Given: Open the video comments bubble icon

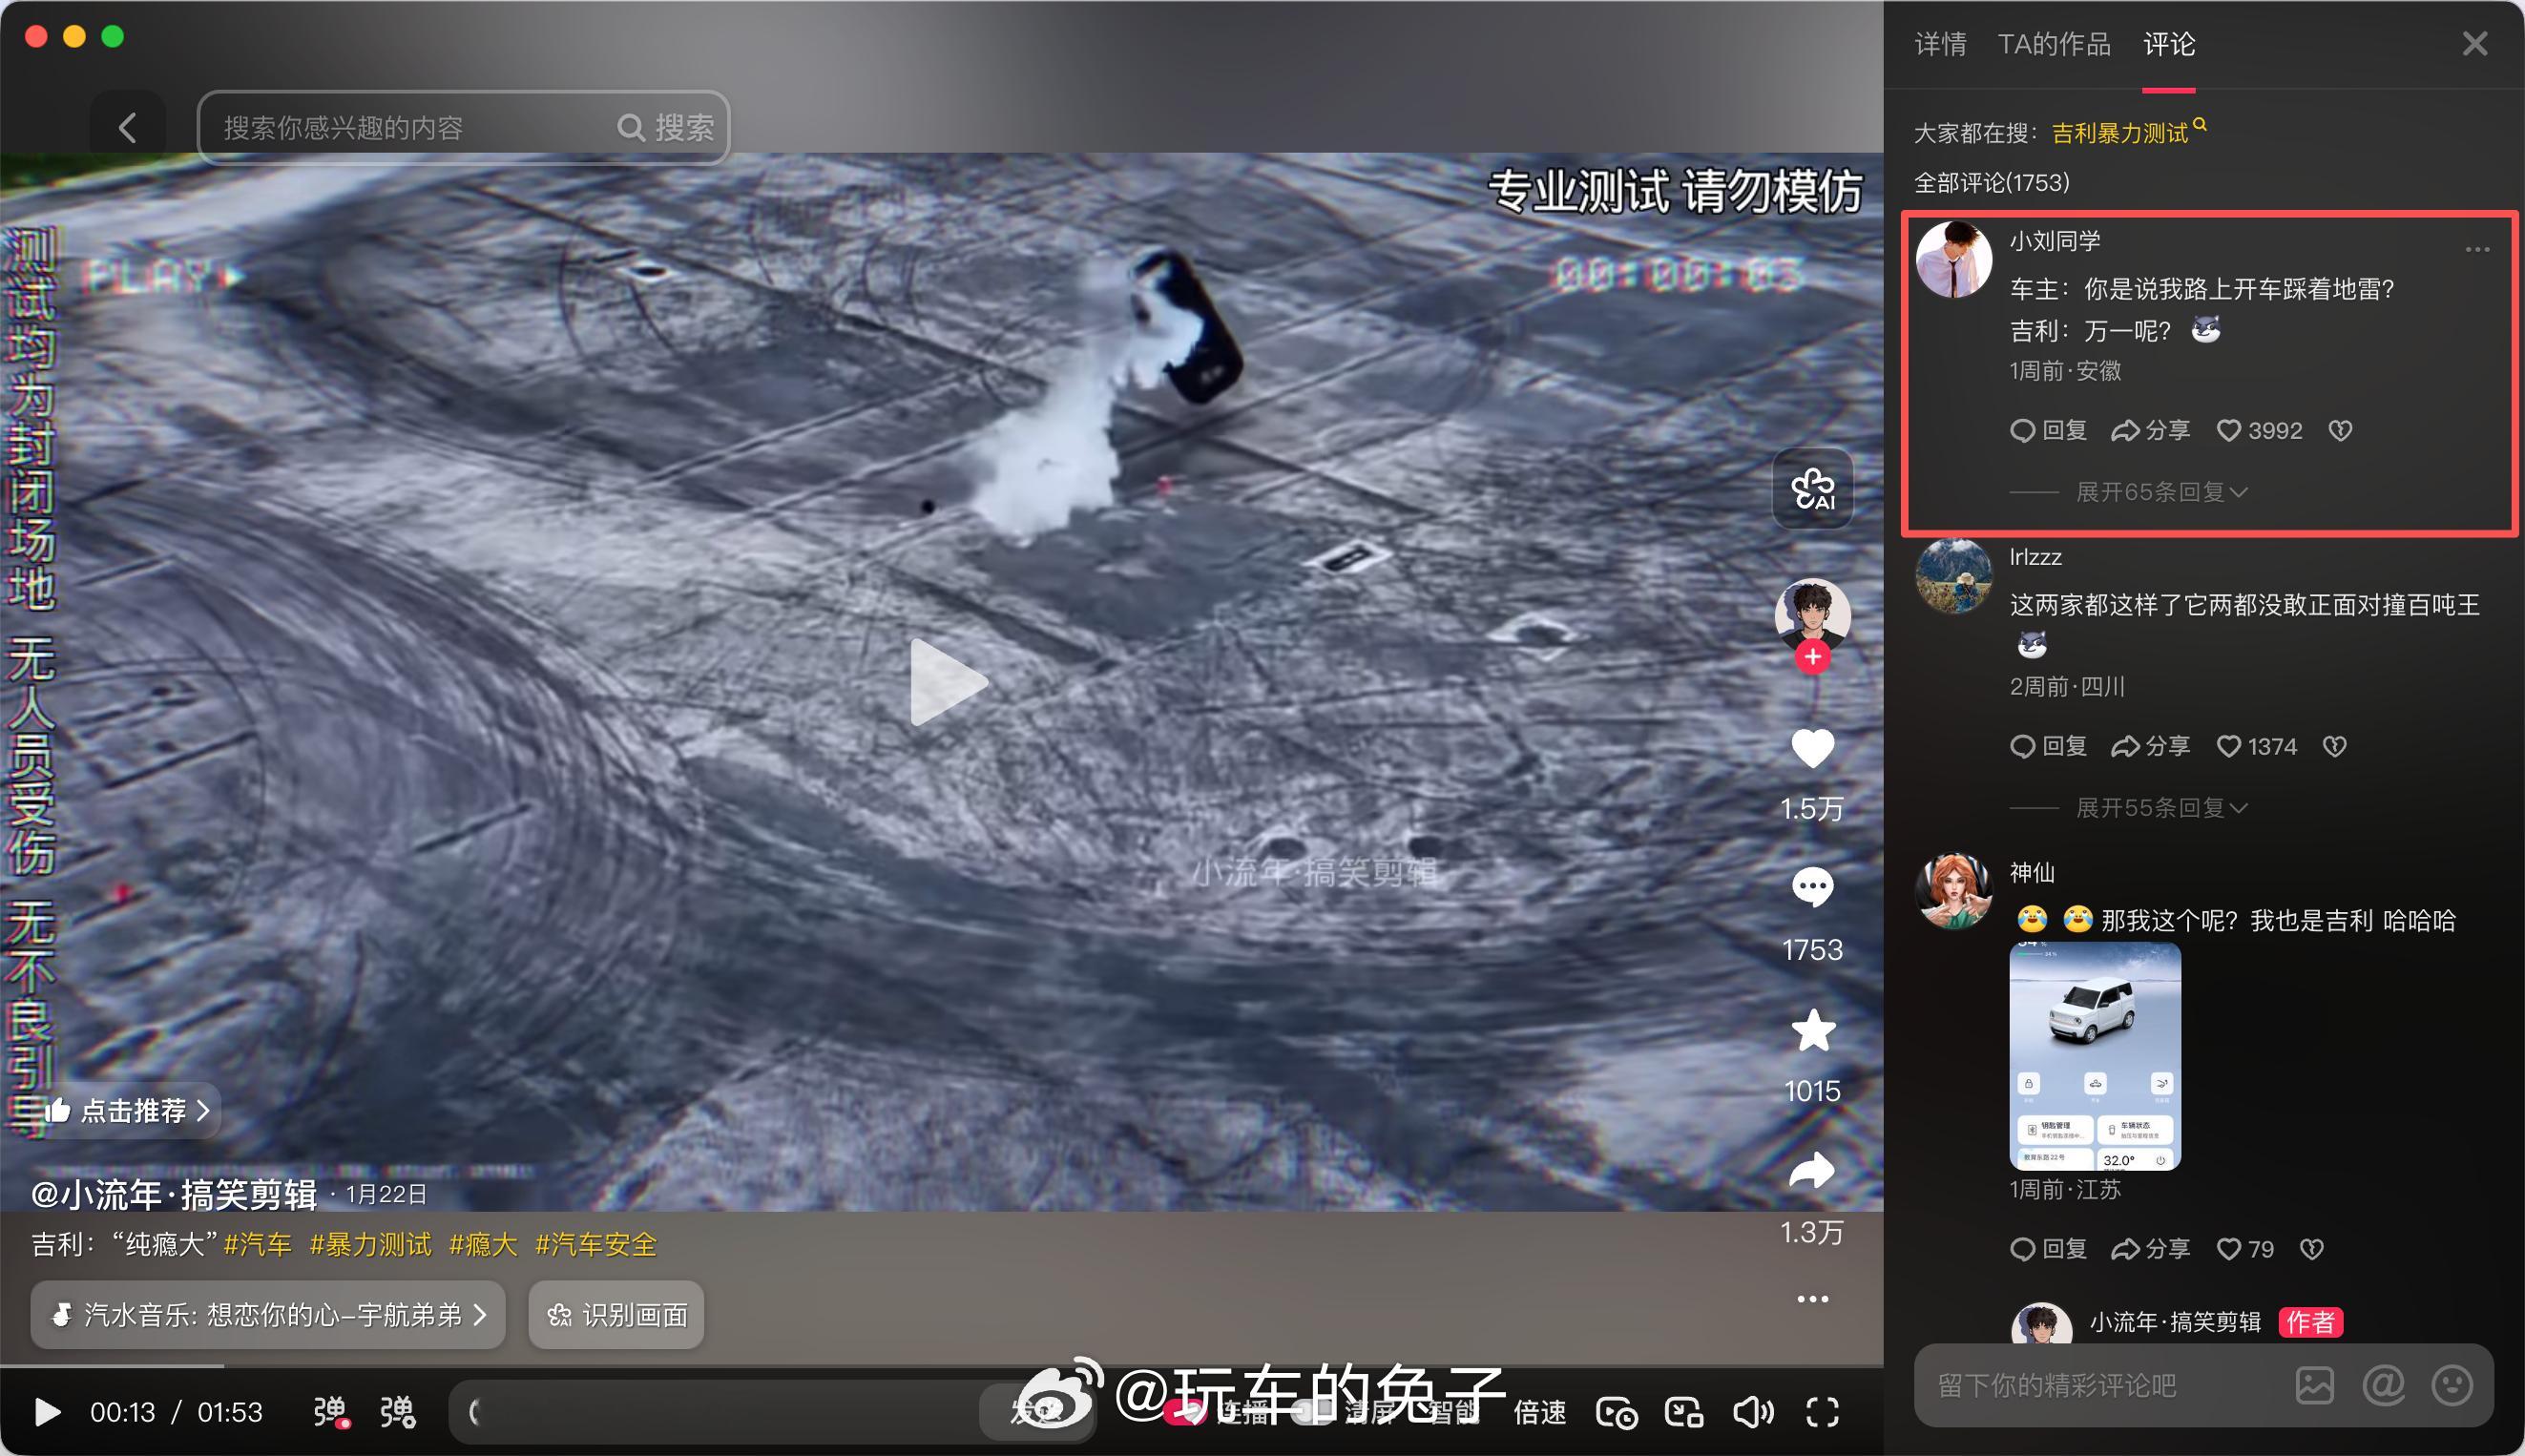Looking at the screenshot, I should pos(1812,887).
